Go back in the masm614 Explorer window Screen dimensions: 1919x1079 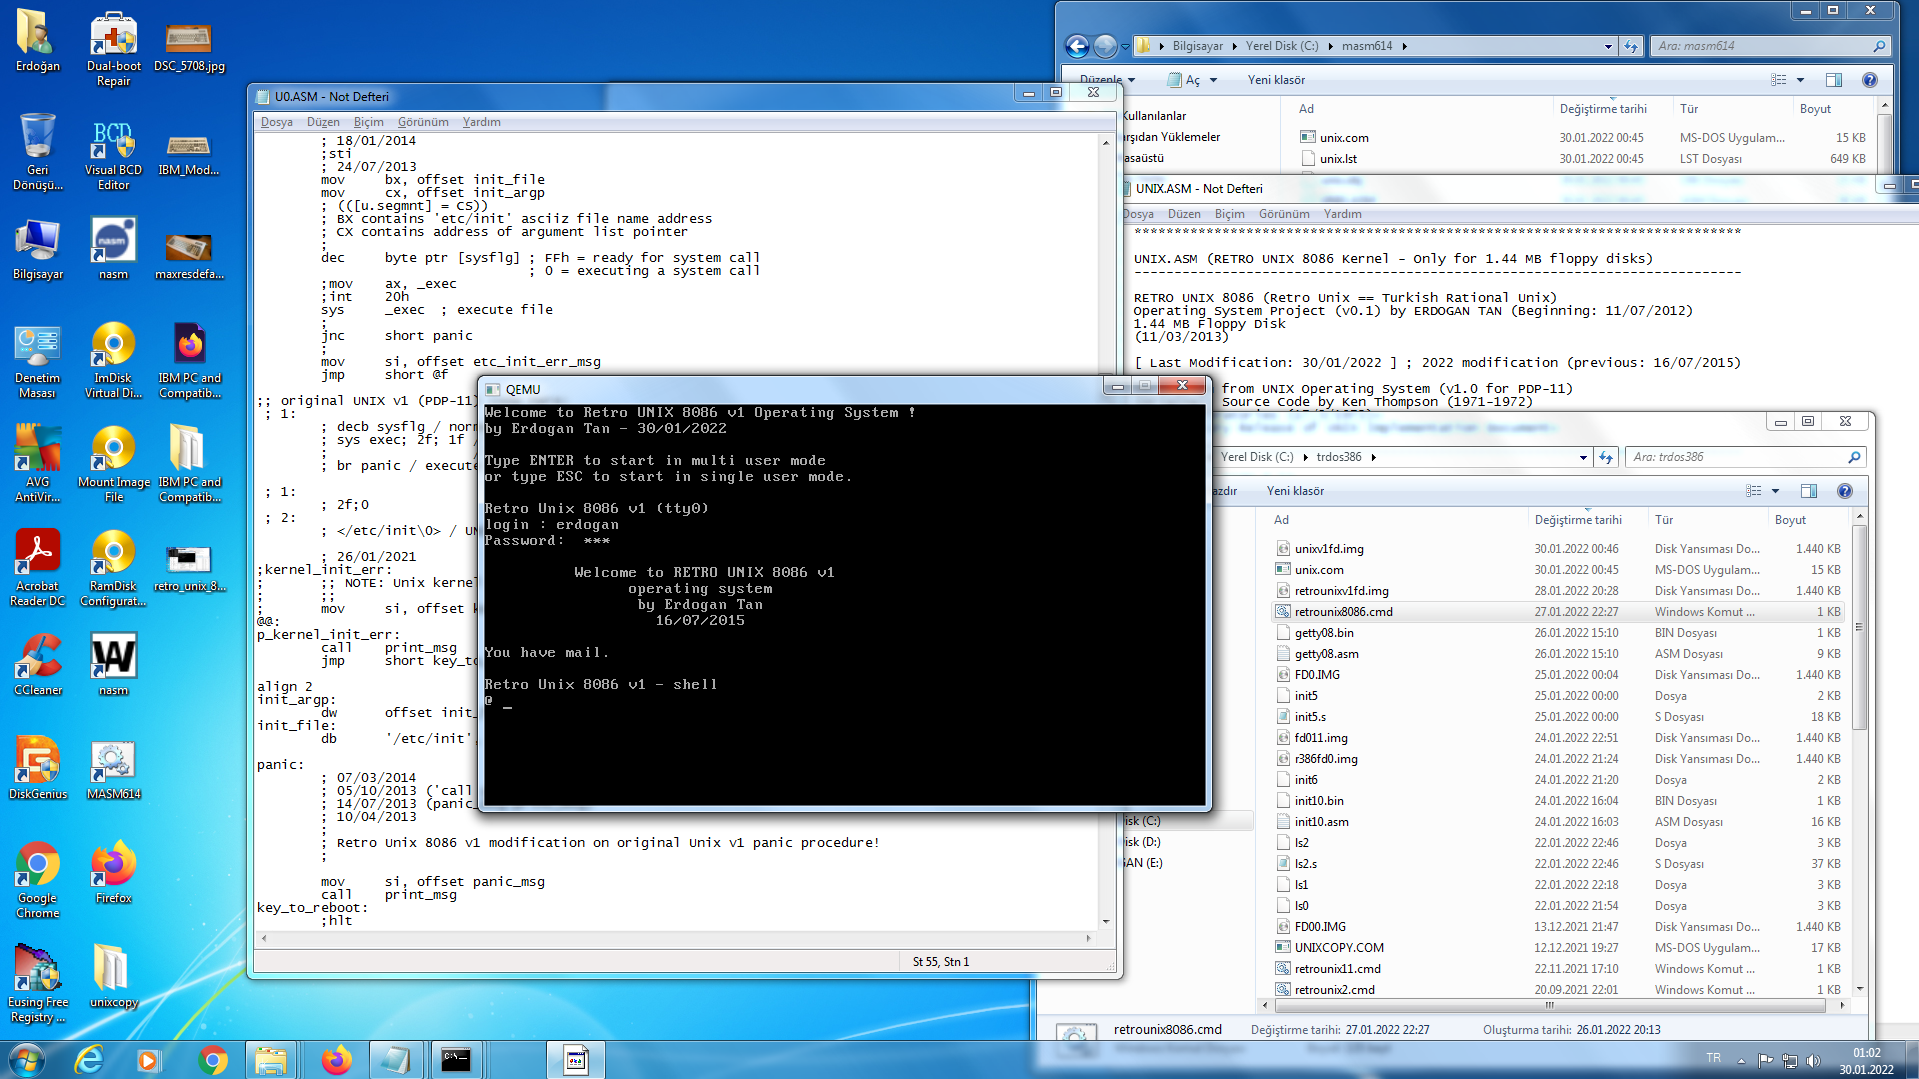(x=1077, y=46)
